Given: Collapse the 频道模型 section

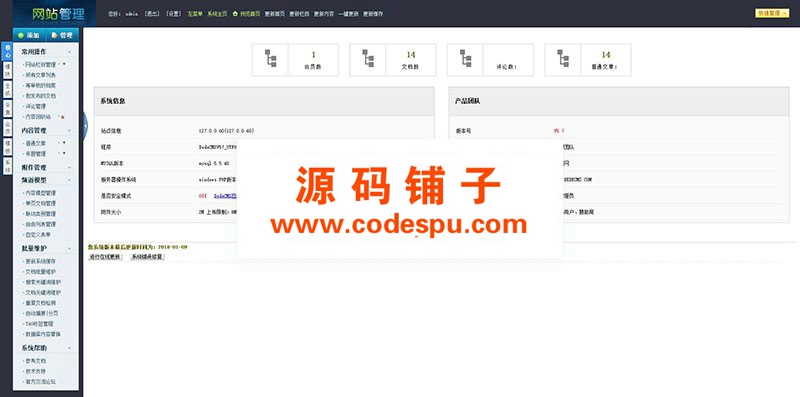Looking at the screenshot, I should click(x=69, y=180).
